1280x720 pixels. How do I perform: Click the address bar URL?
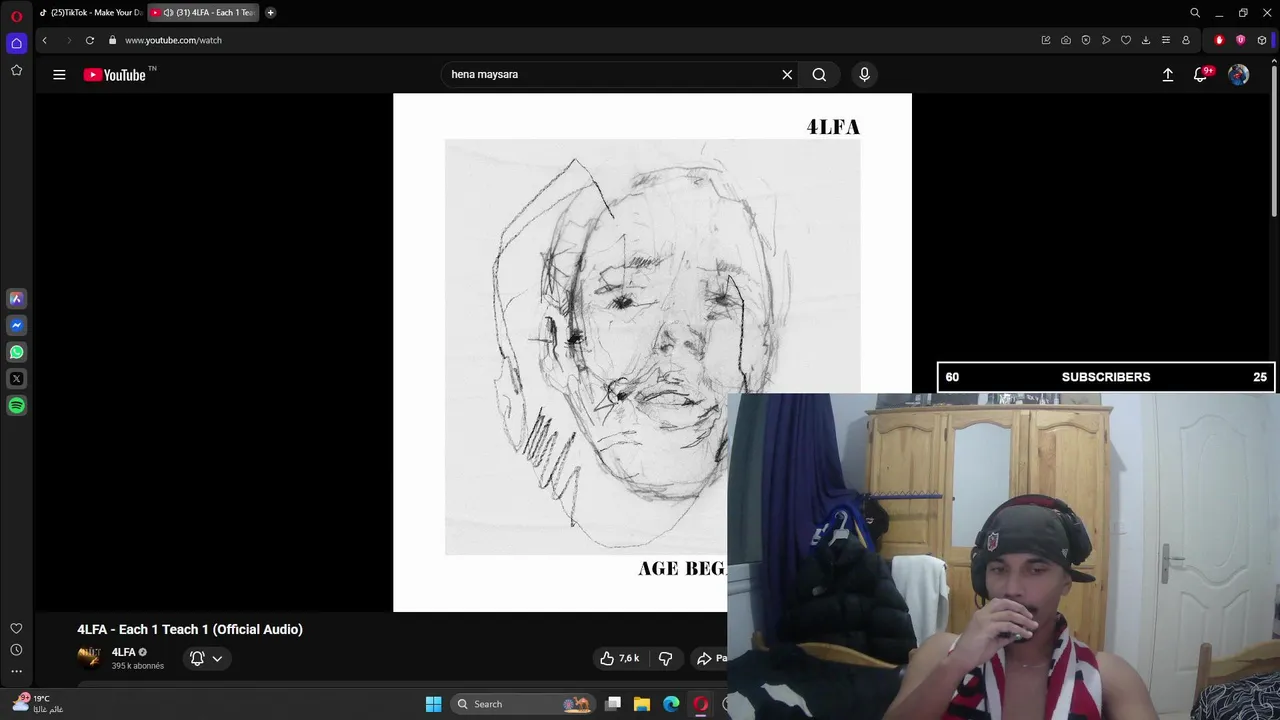(173, 40)
